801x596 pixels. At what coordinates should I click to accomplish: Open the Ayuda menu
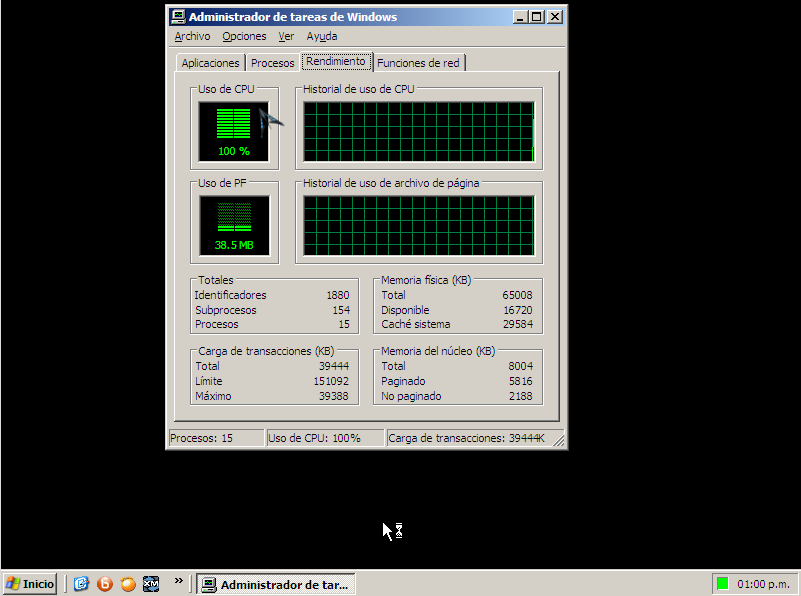[x=322, y=36]
